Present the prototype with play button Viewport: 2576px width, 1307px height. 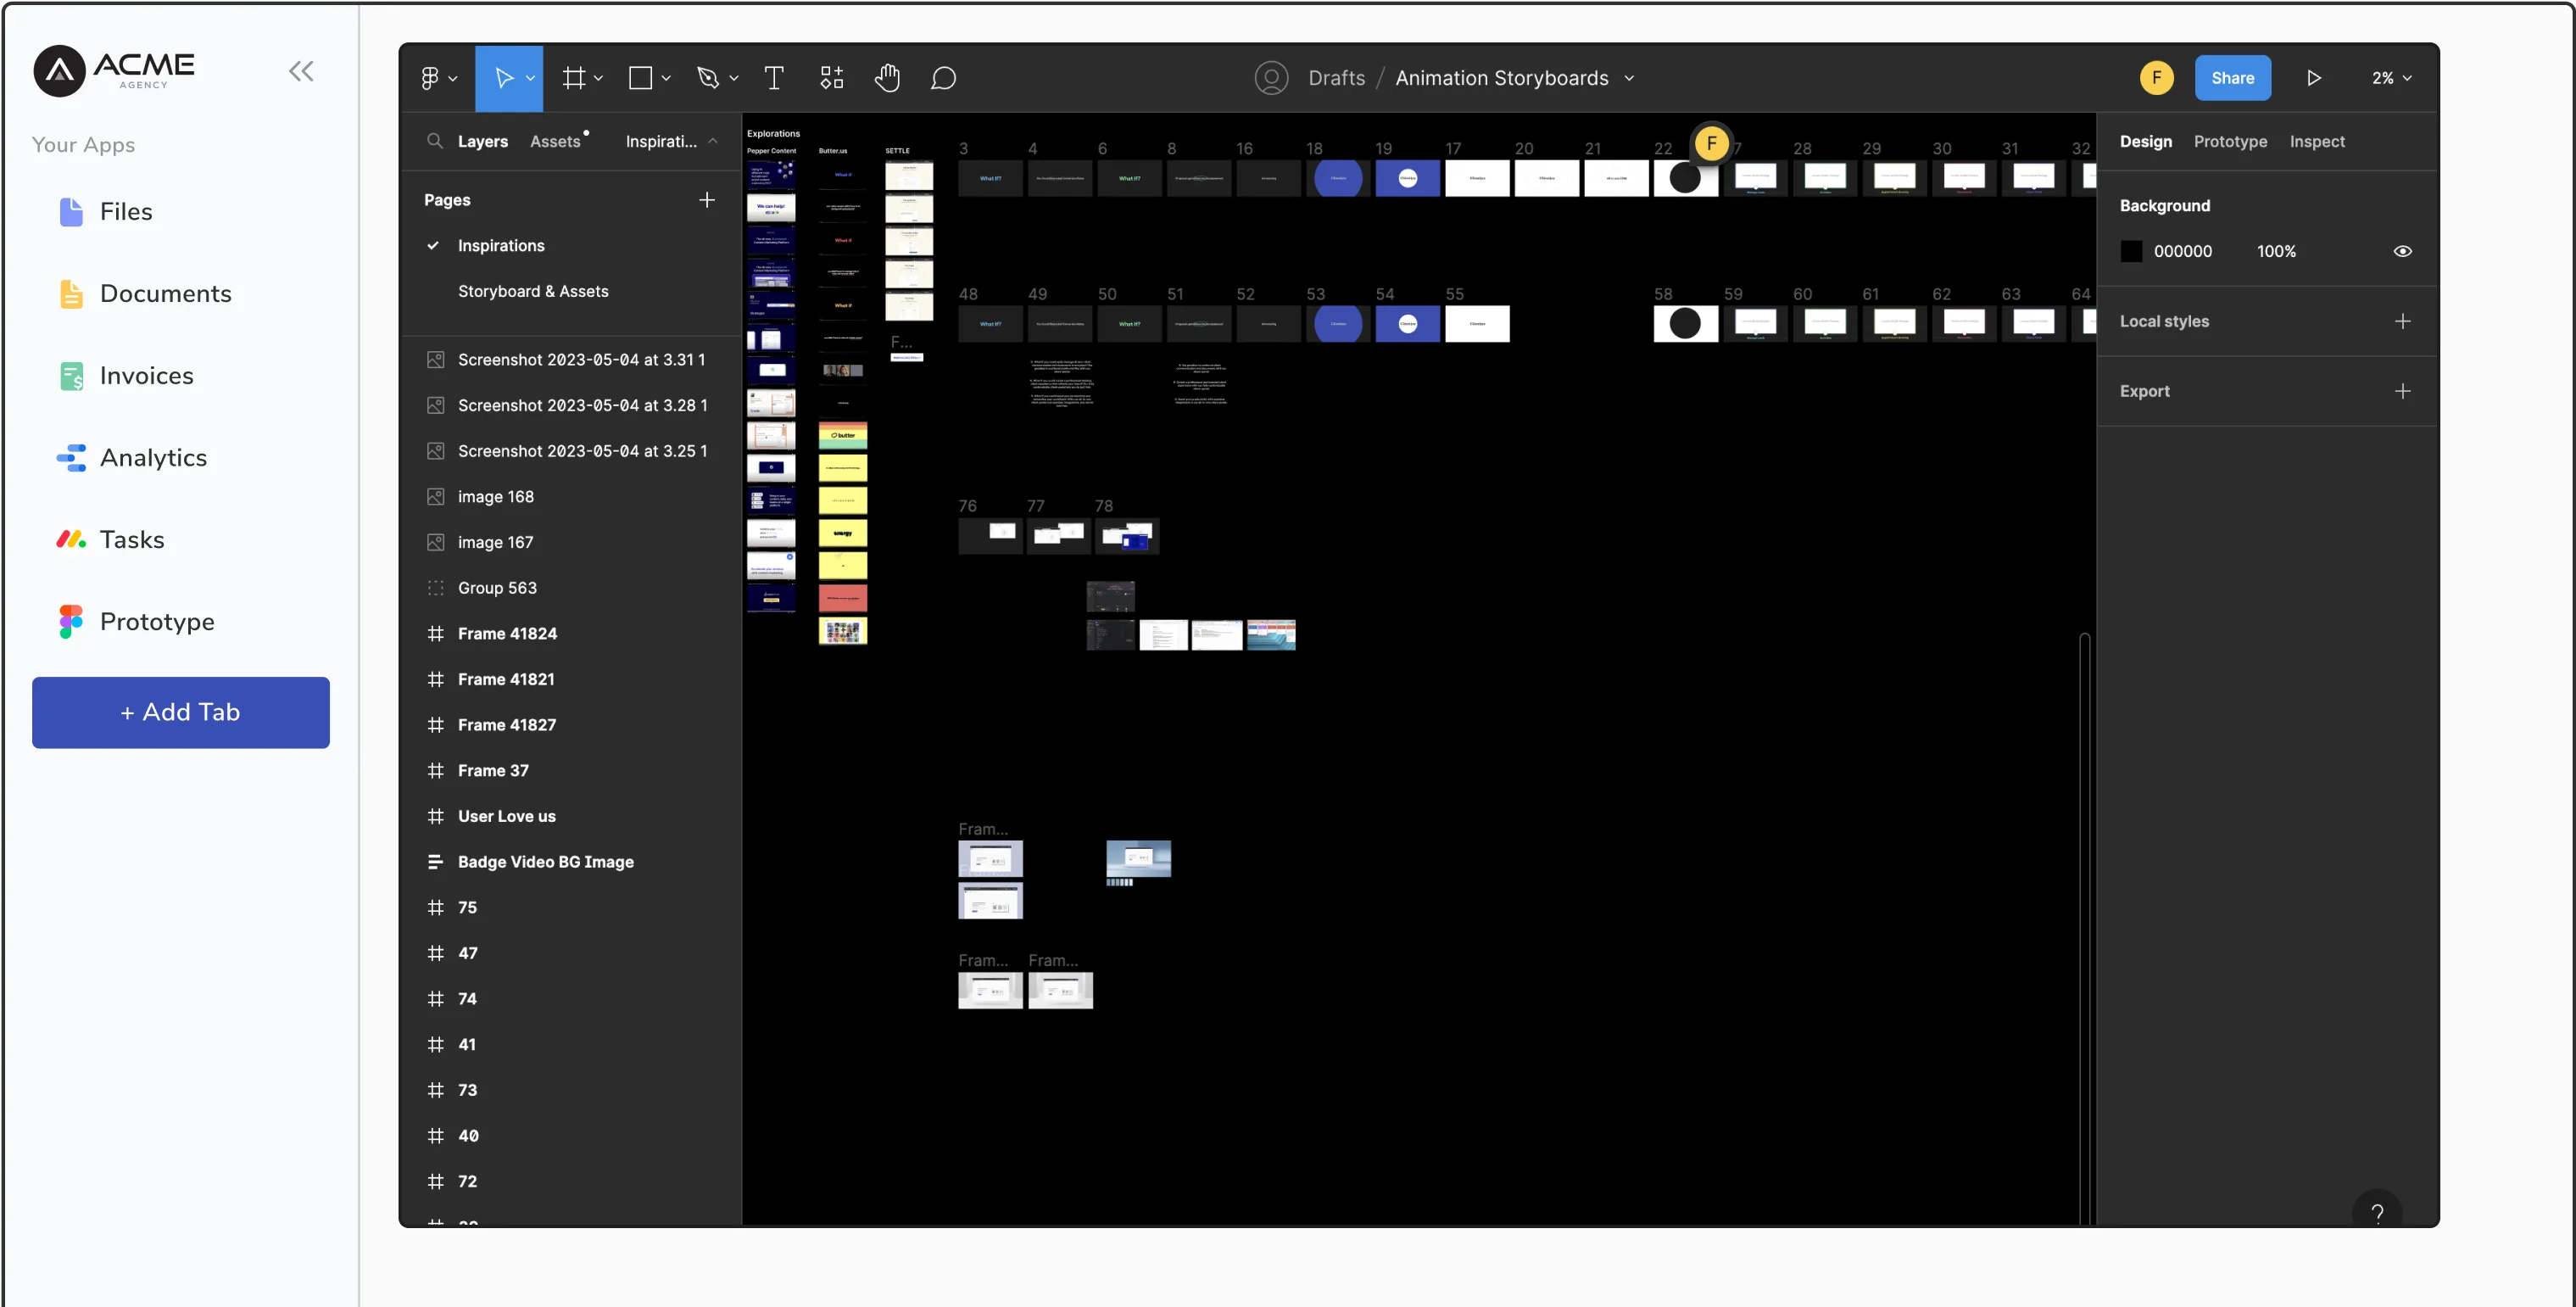pyautogui.click(x=2313, y=78)
